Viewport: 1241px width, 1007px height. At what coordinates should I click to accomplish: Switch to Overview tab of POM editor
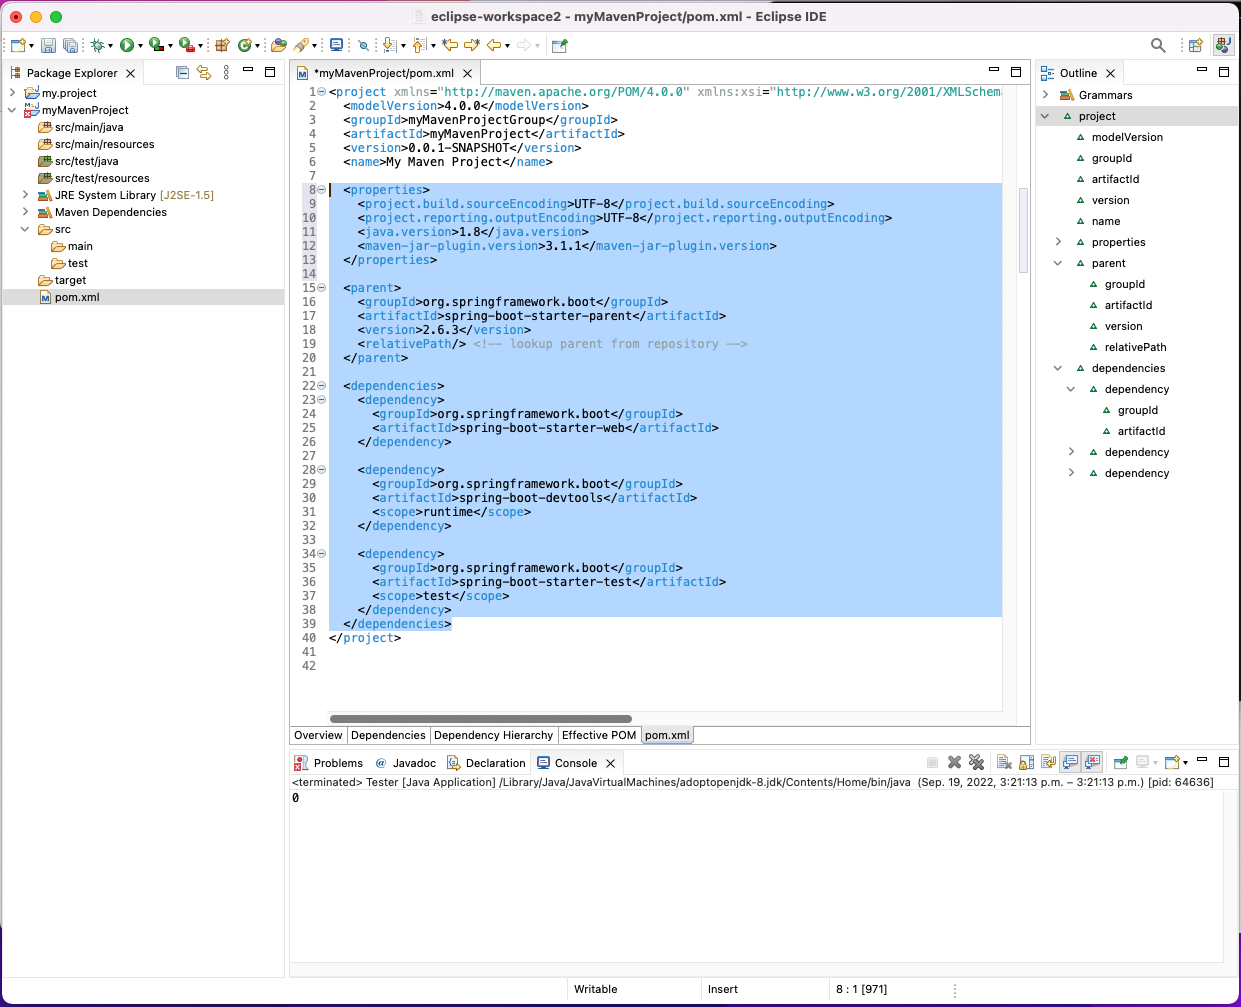(x=318, y=735)
